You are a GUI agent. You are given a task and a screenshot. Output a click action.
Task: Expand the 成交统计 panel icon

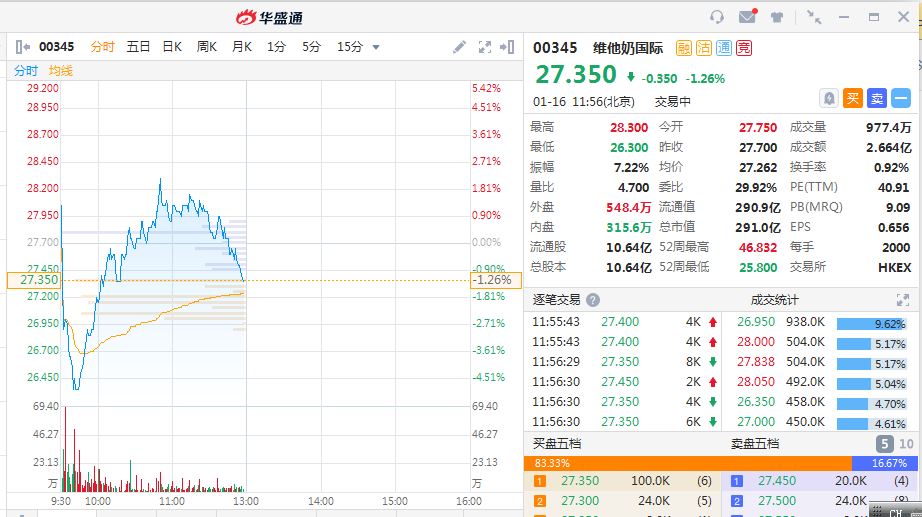coord(903,300)
